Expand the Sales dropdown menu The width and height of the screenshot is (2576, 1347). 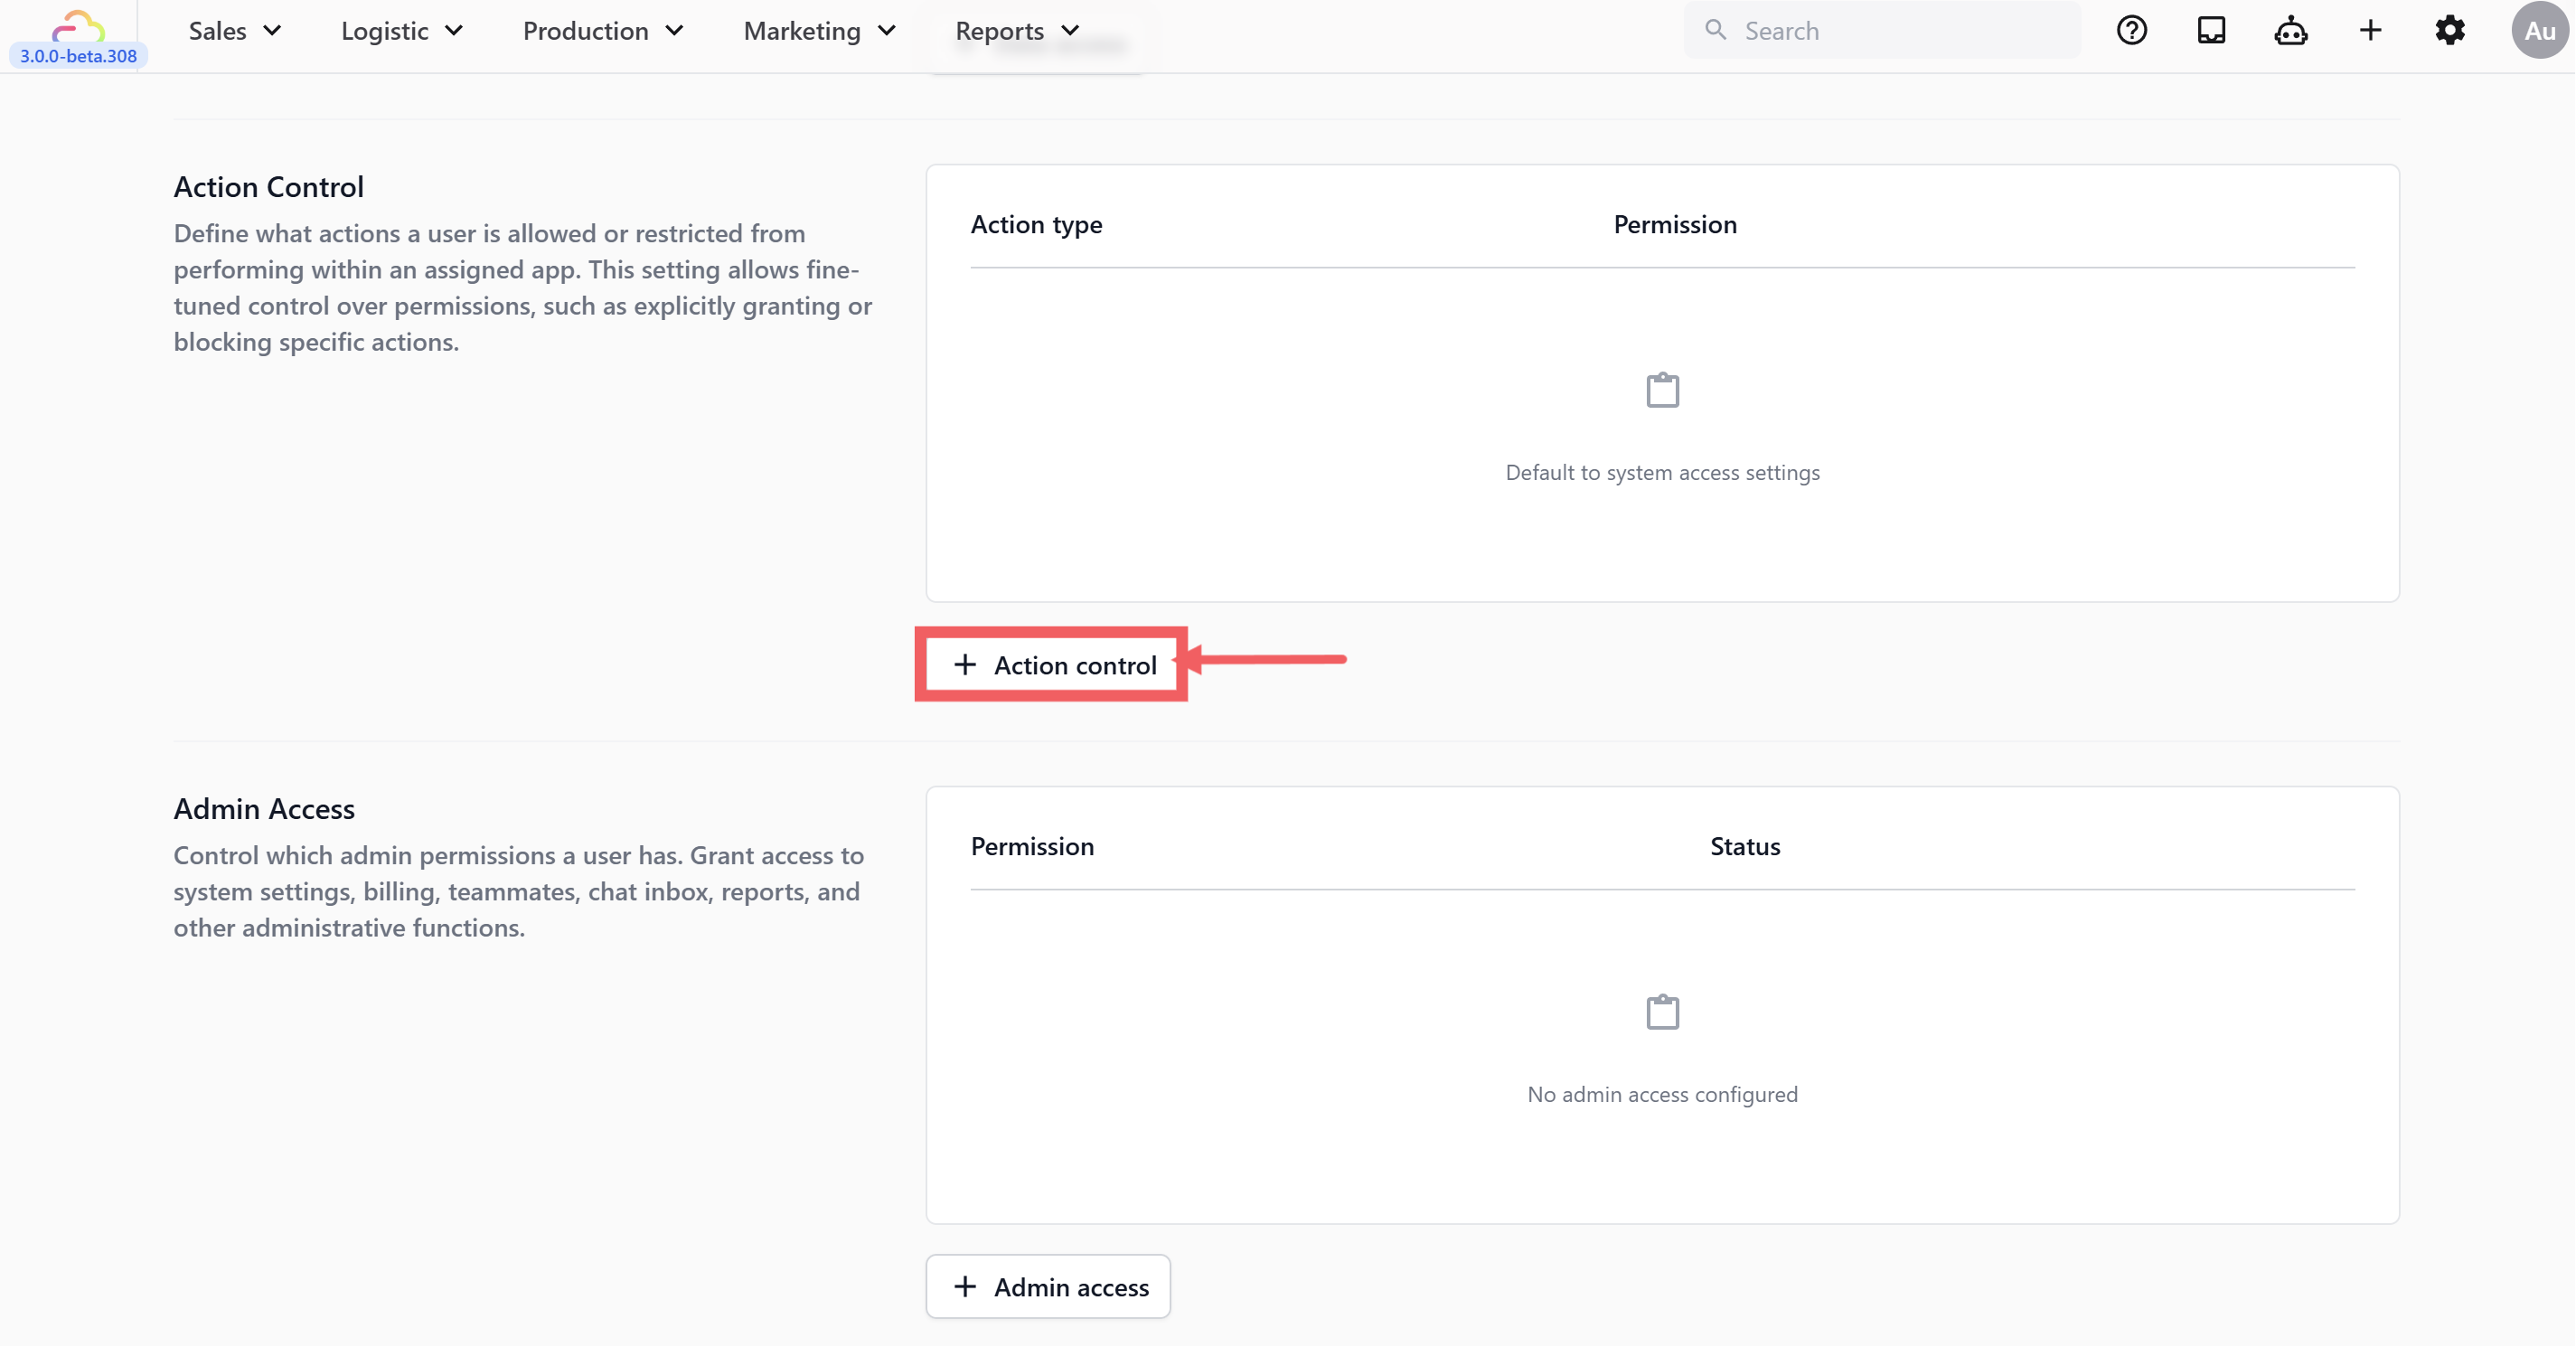(x=235, y=31)
